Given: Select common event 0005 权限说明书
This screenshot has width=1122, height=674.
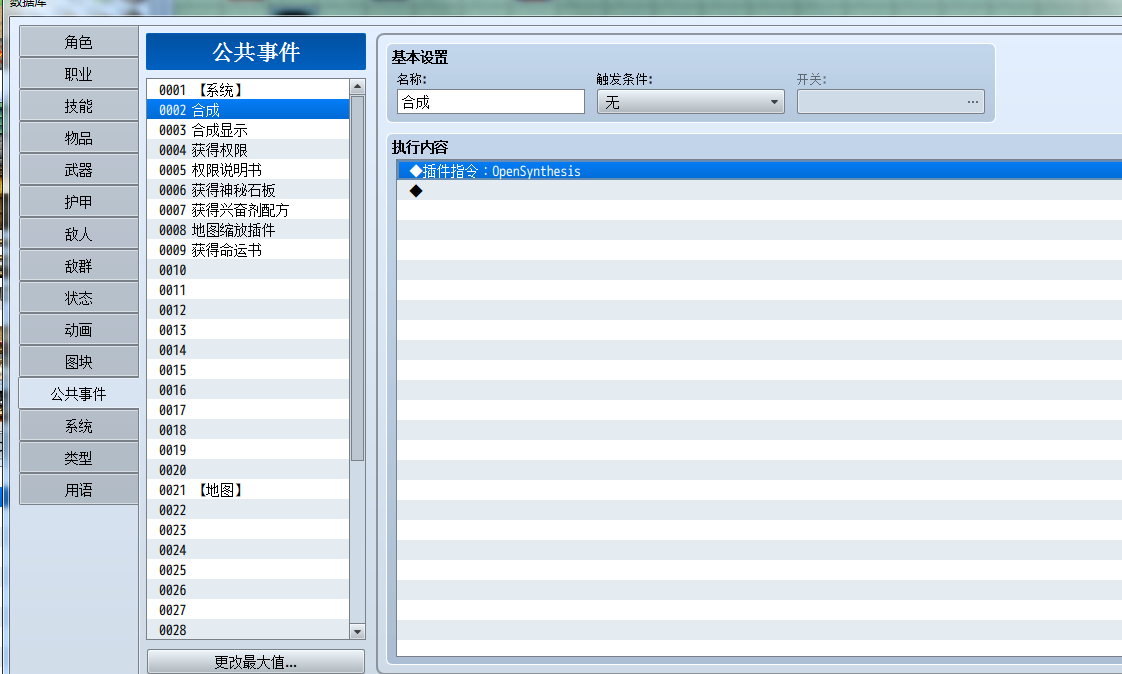Looking at the screenshot, I should point(248,170).
